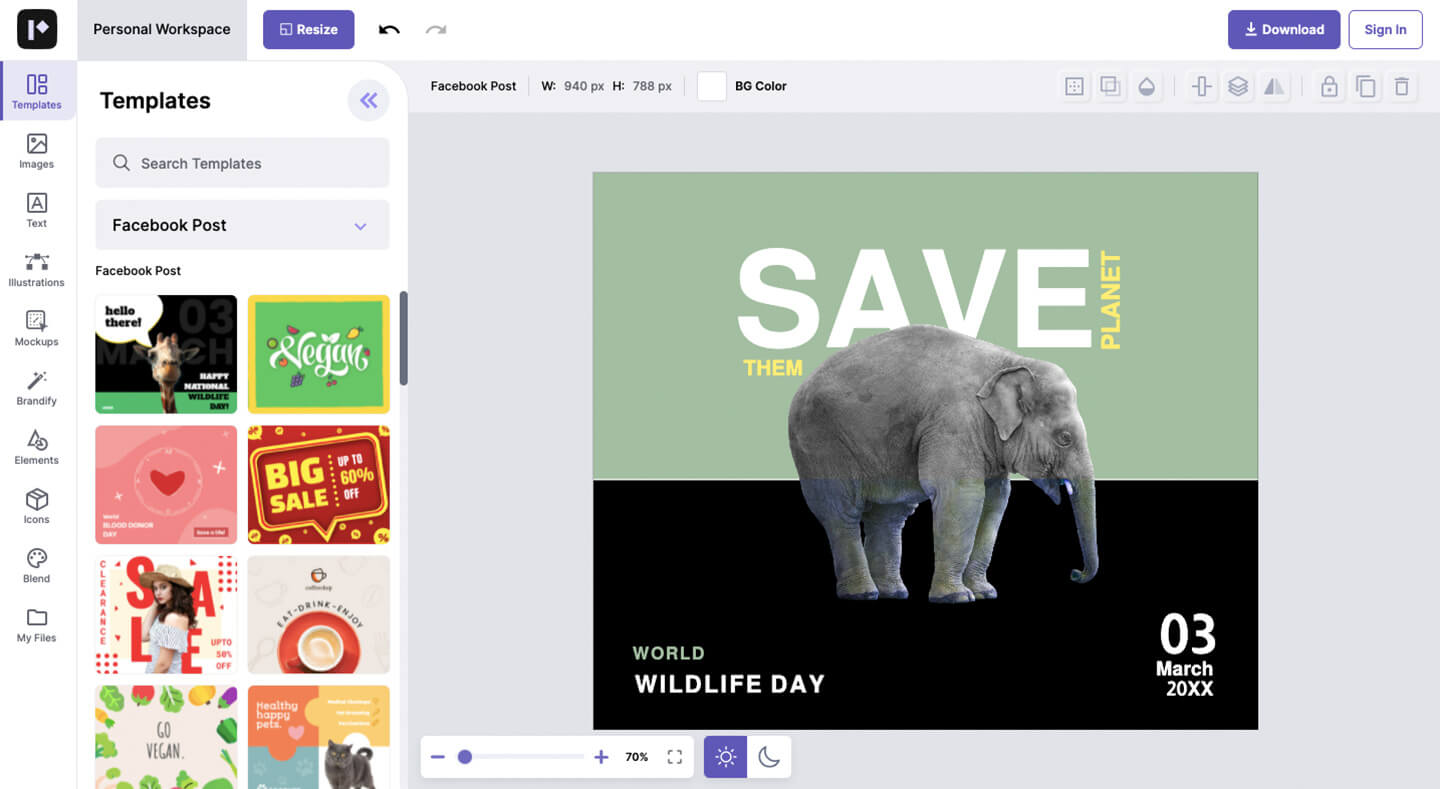Click the Sign In button
Image resolution: width=1440 pixels, height=789 pixels.
(1385, 29)
